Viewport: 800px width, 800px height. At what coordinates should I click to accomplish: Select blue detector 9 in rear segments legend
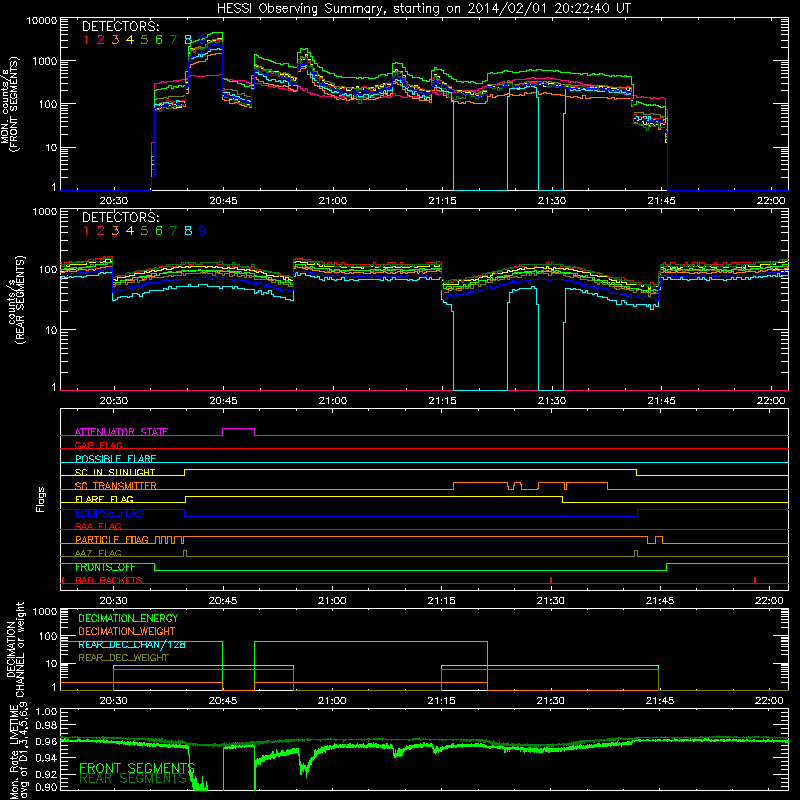pos(203,231)
